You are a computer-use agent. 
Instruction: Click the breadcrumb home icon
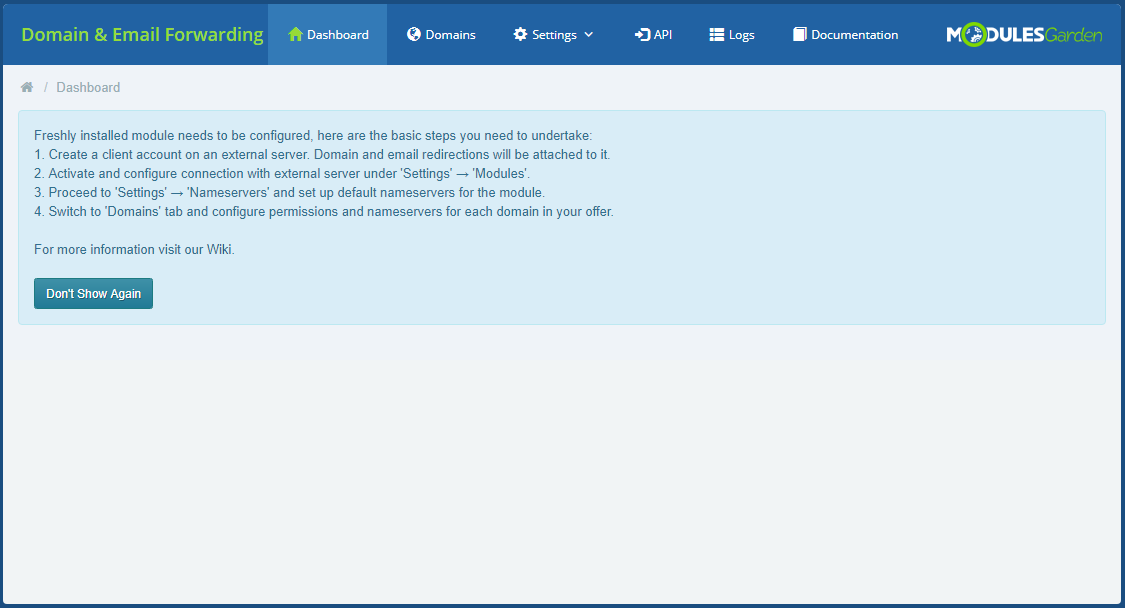(27, 87)
